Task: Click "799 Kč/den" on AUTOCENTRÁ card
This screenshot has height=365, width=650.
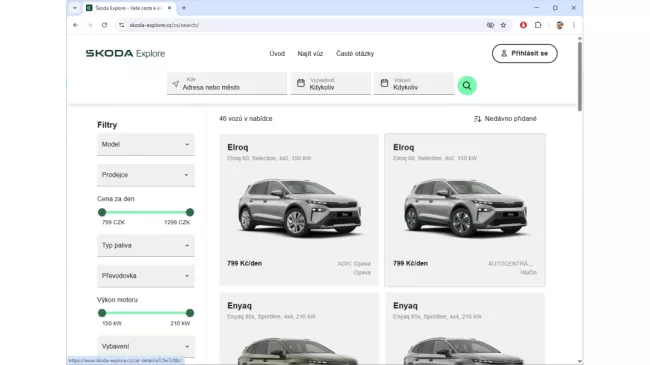Action: pyautogui.click(x=410, y=263)
